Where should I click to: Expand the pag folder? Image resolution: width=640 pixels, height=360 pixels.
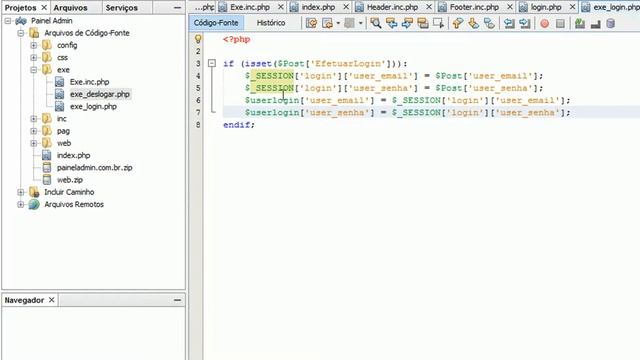[34, 131]
